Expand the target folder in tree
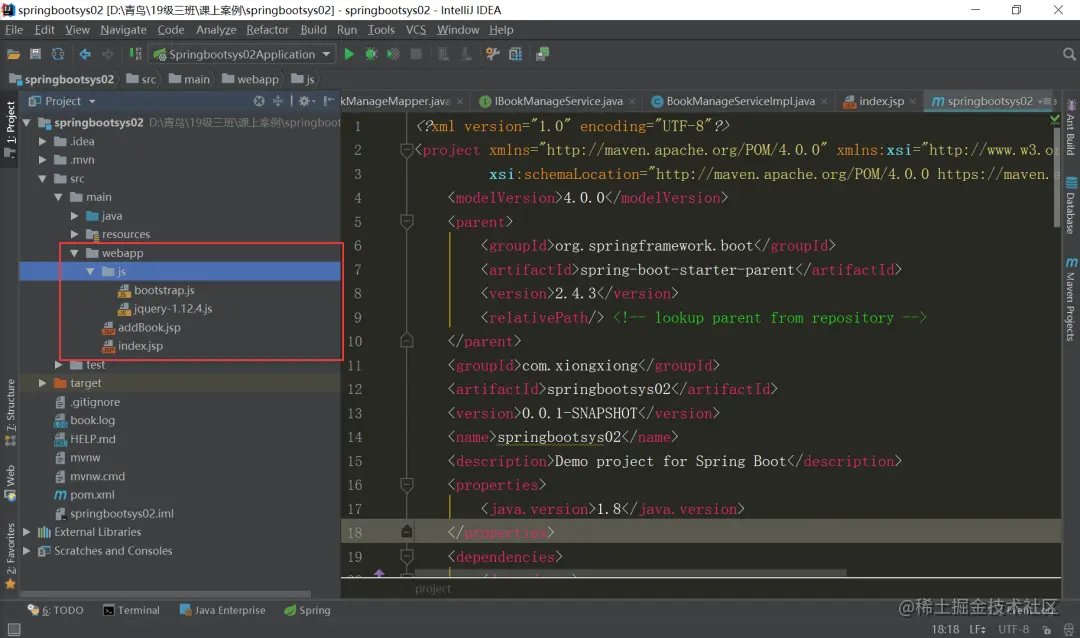 pyautogui.click(x=43, y=383)
